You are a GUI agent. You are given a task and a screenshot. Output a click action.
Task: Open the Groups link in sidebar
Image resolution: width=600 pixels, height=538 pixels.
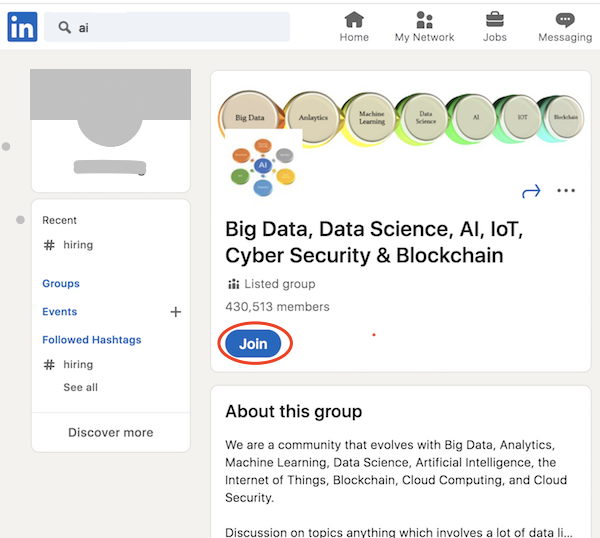tap(61, 284)
